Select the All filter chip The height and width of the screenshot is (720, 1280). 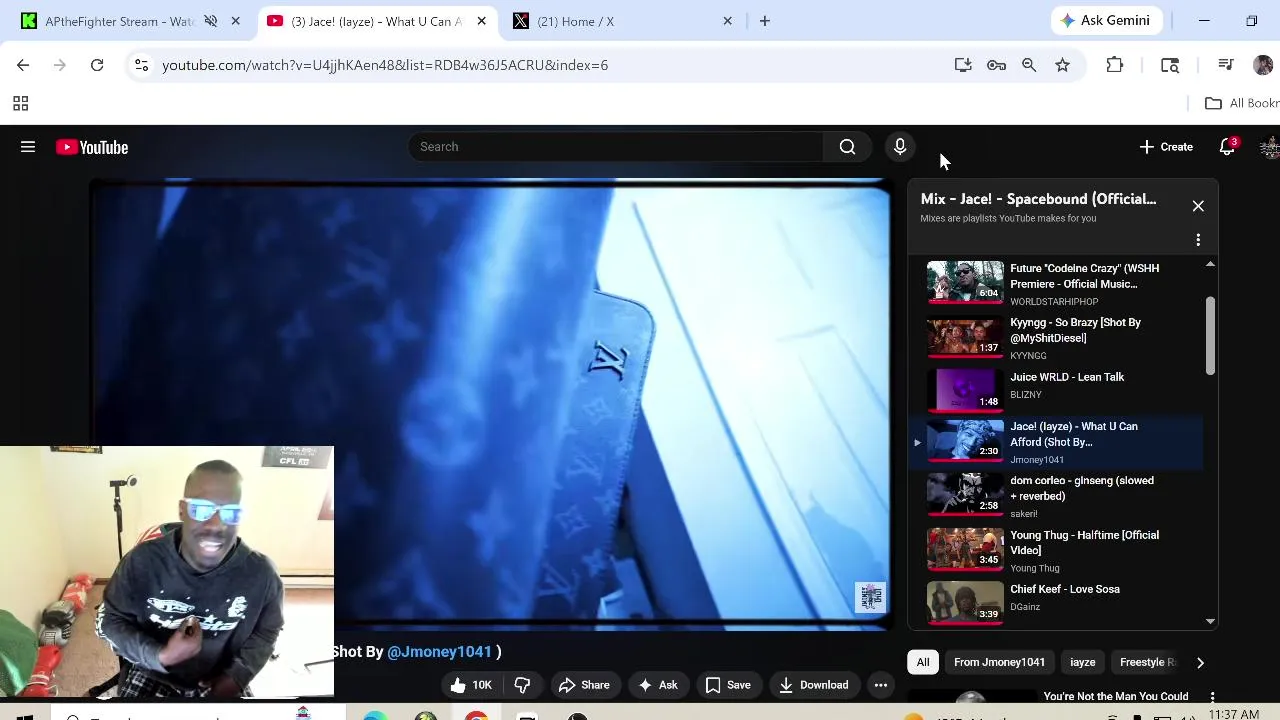point(923,662)
